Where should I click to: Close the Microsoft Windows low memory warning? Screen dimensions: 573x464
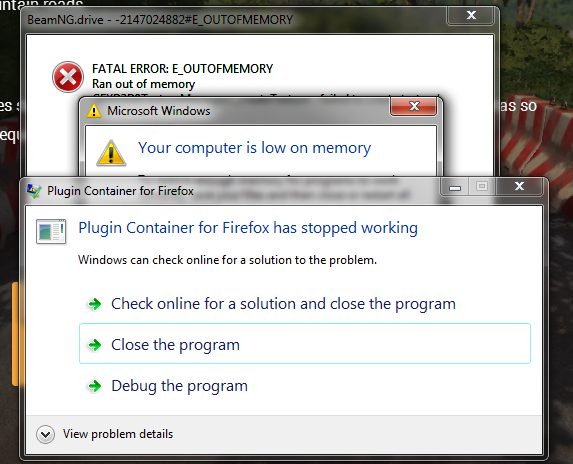(414, 106)
